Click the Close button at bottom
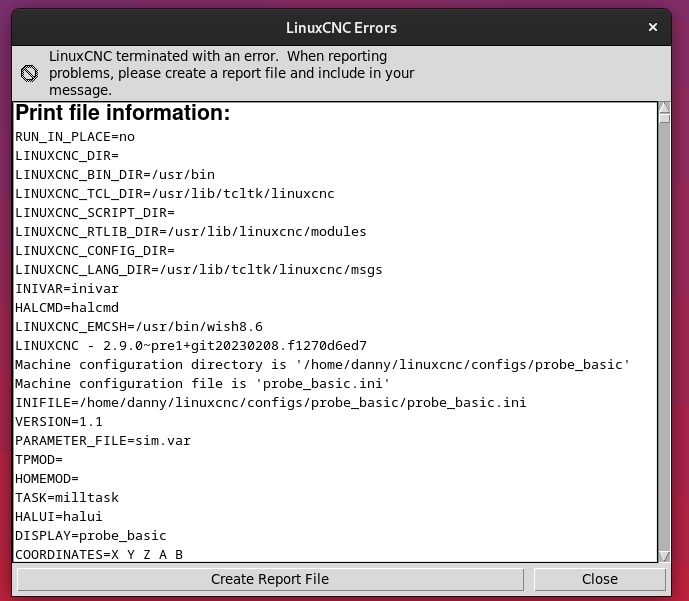 tap(600, 579)
